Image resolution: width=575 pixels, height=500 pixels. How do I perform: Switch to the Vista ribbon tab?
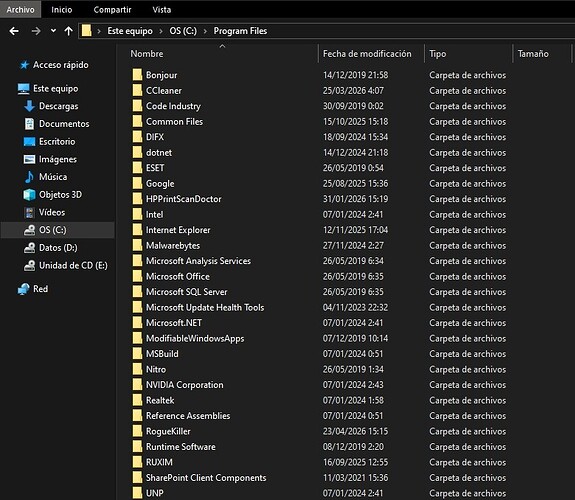(162, 10)
